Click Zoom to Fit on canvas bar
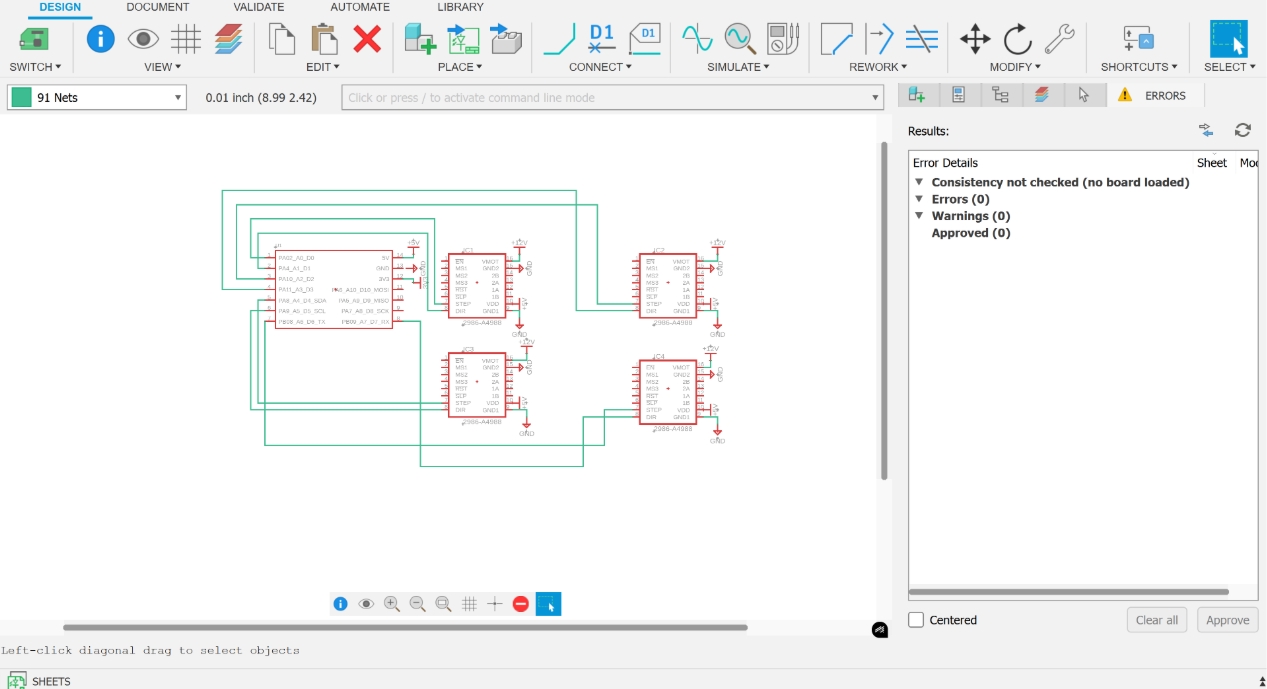The height and width of the screenshot is (689, 1267). [444, 604]
